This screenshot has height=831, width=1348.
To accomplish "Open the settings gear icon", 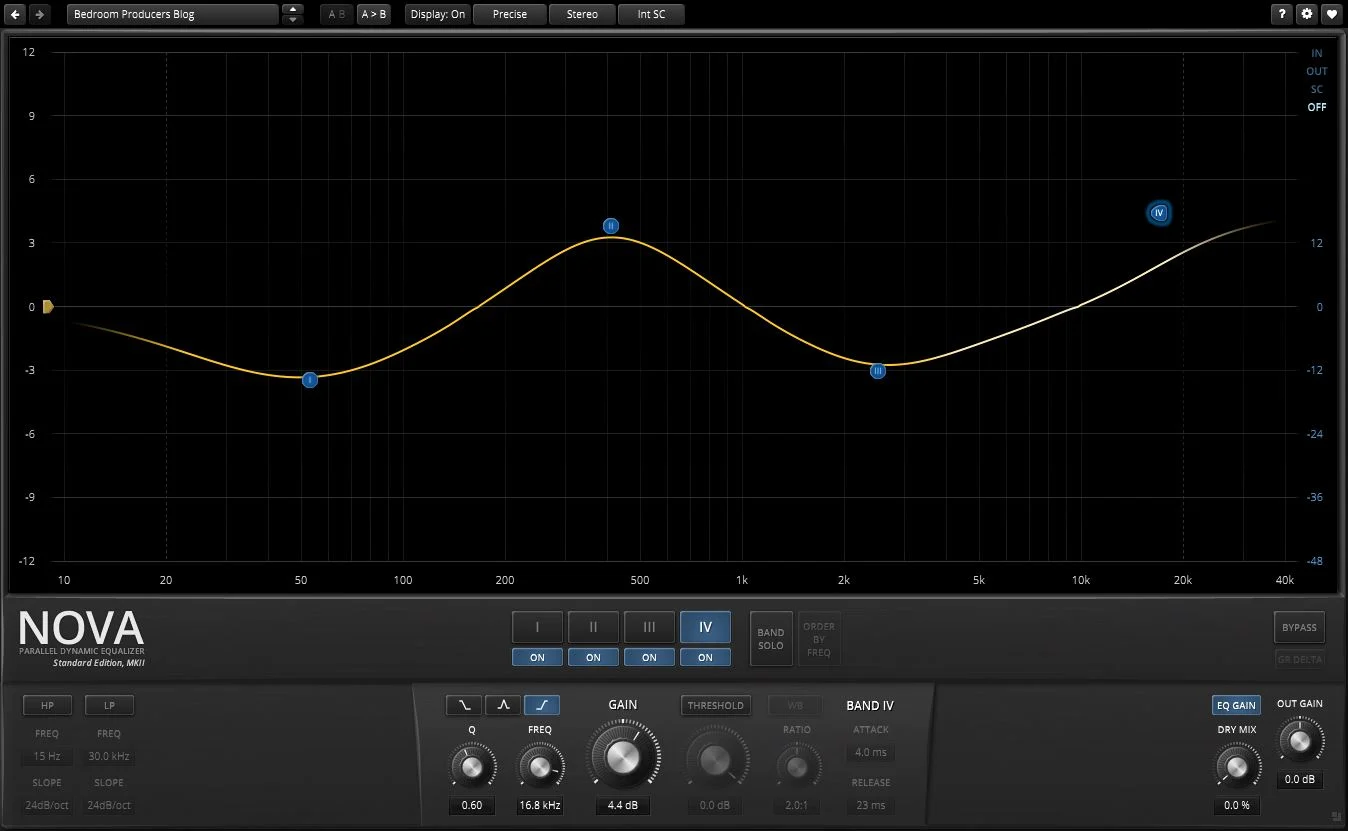I will 1306,14.
